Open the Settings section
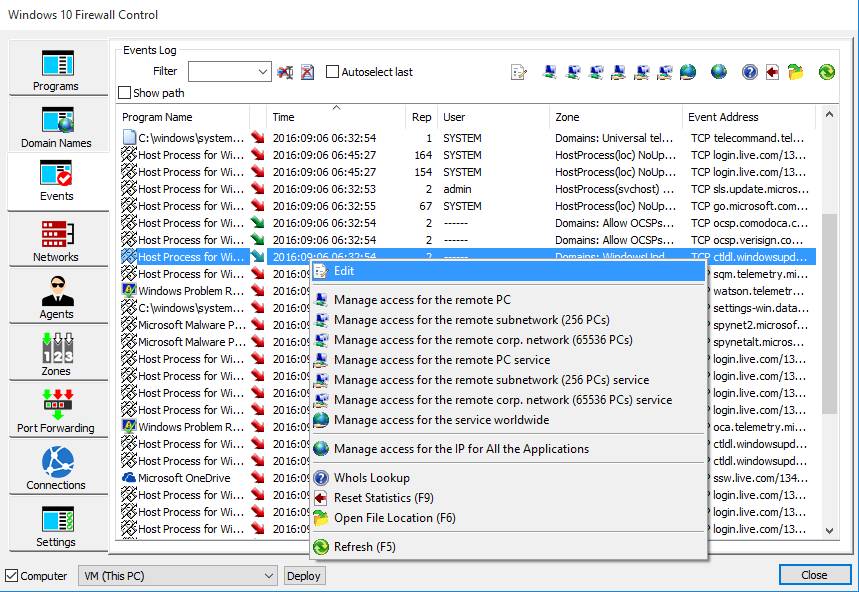This screenshot has width=859, height=592. (57, 525)
